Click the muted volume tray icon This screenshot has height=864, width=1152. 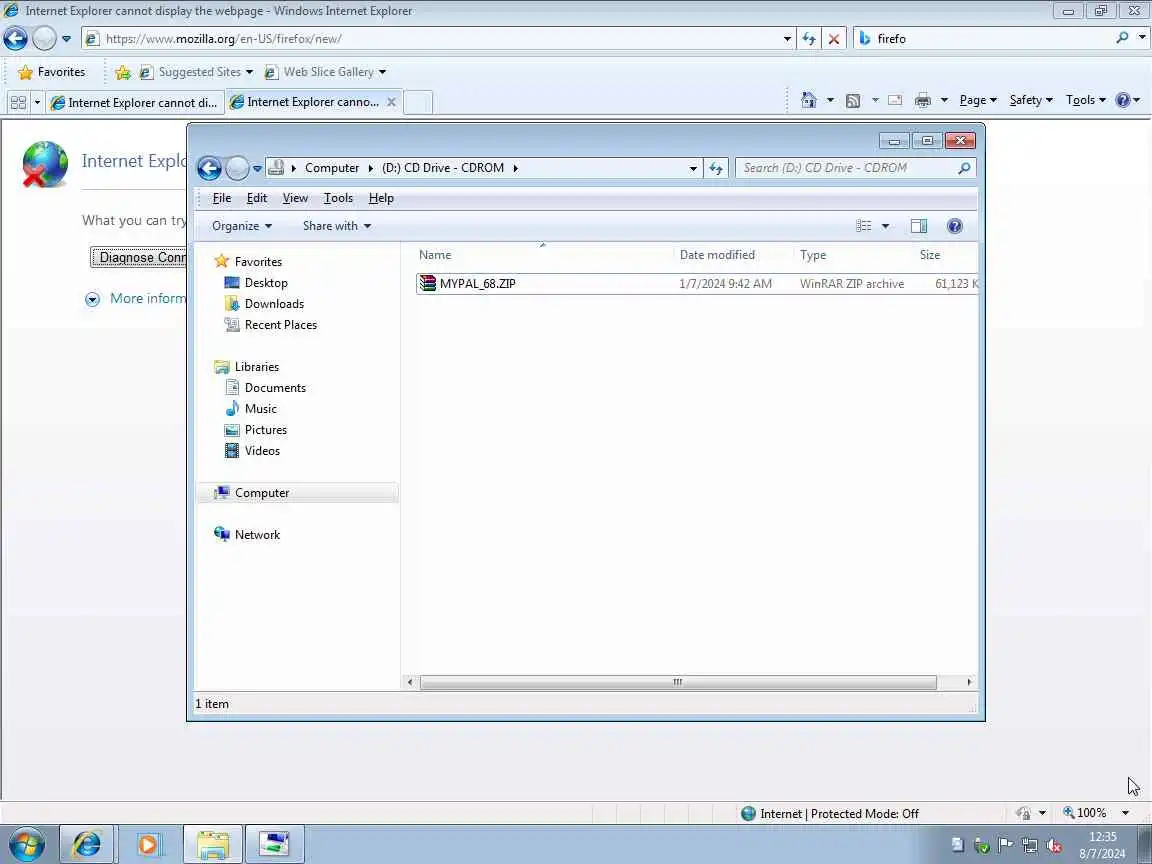[1054, 846]
